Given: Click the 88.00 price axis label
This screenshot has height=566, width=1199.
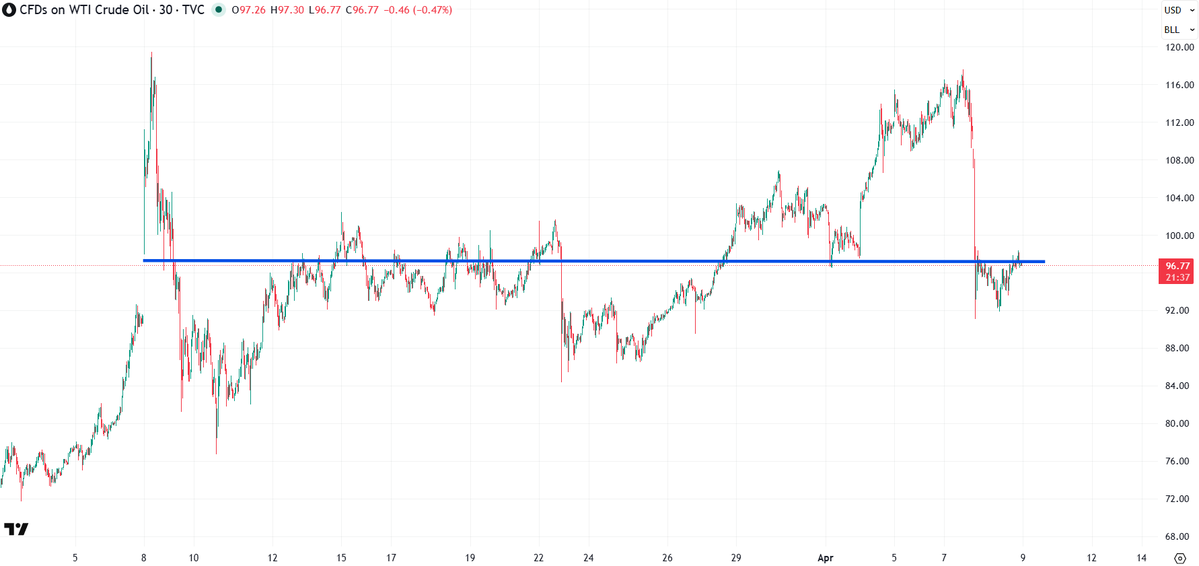Looking at the screenshot, I should (x=1178, y=348).
